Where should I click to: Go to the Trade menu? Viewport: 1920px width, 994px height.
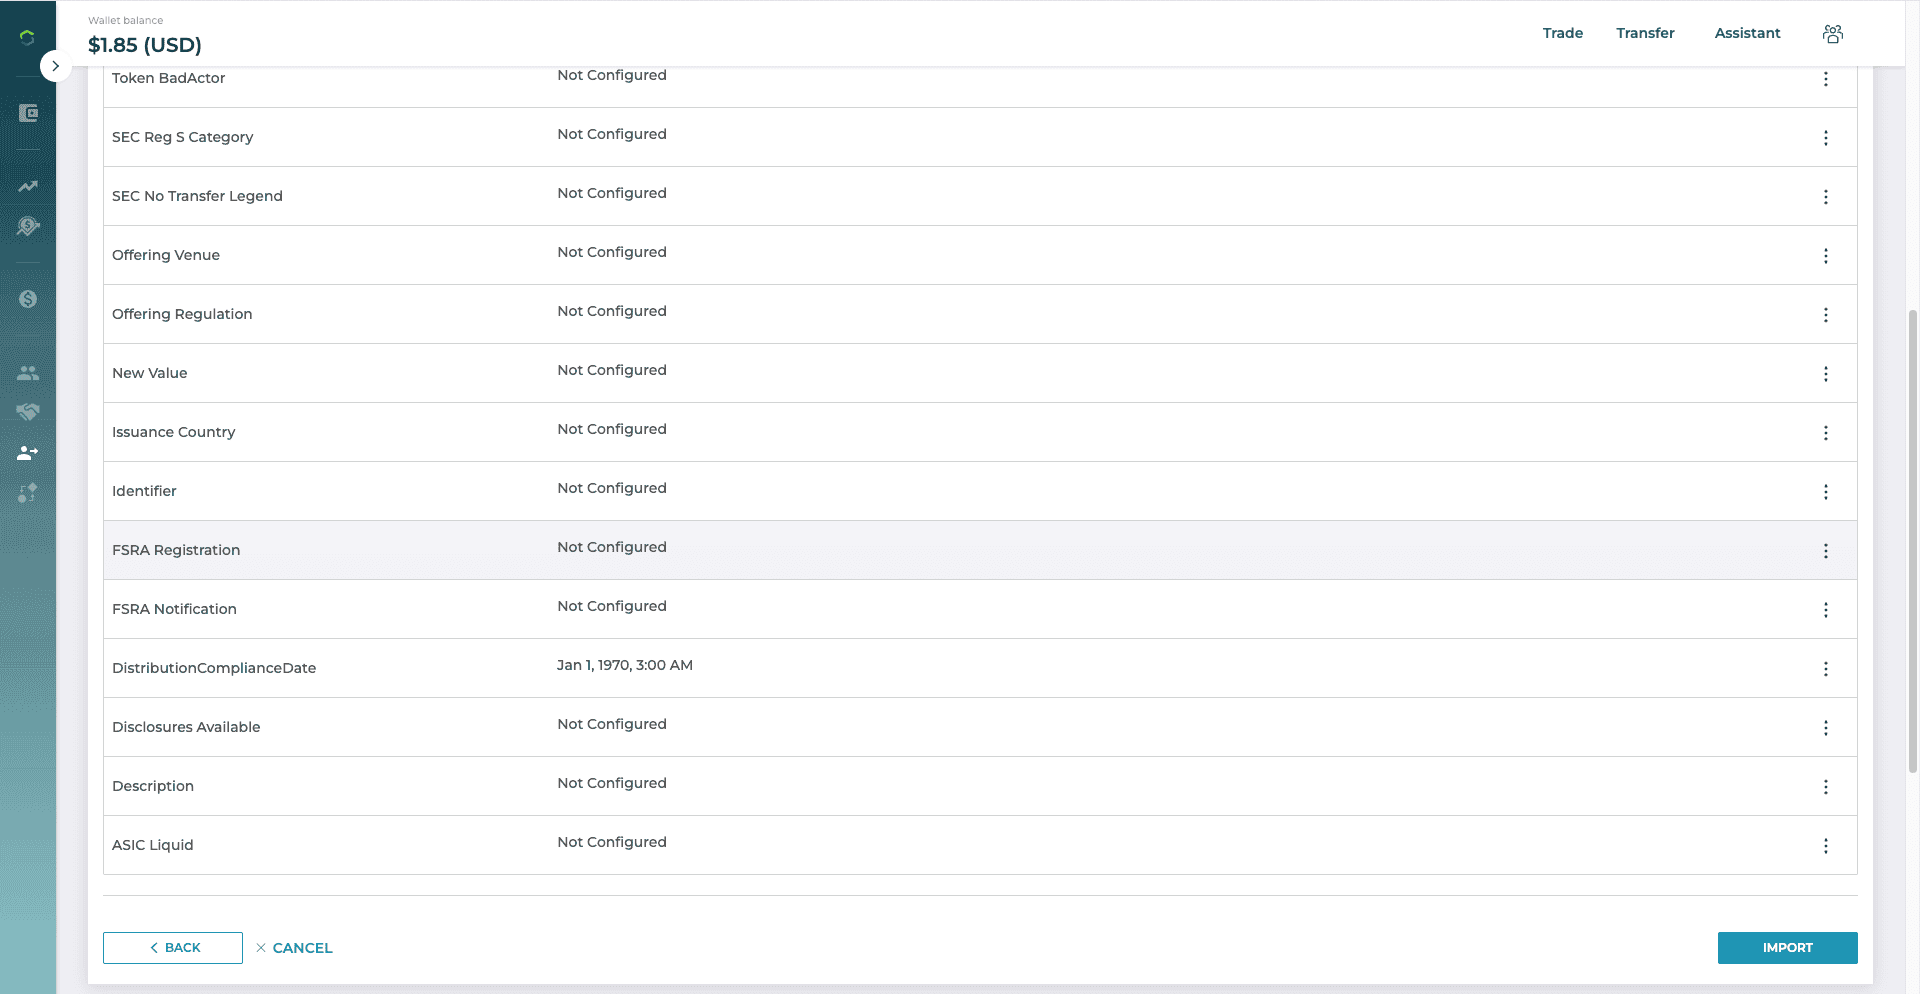(1562, 33)
